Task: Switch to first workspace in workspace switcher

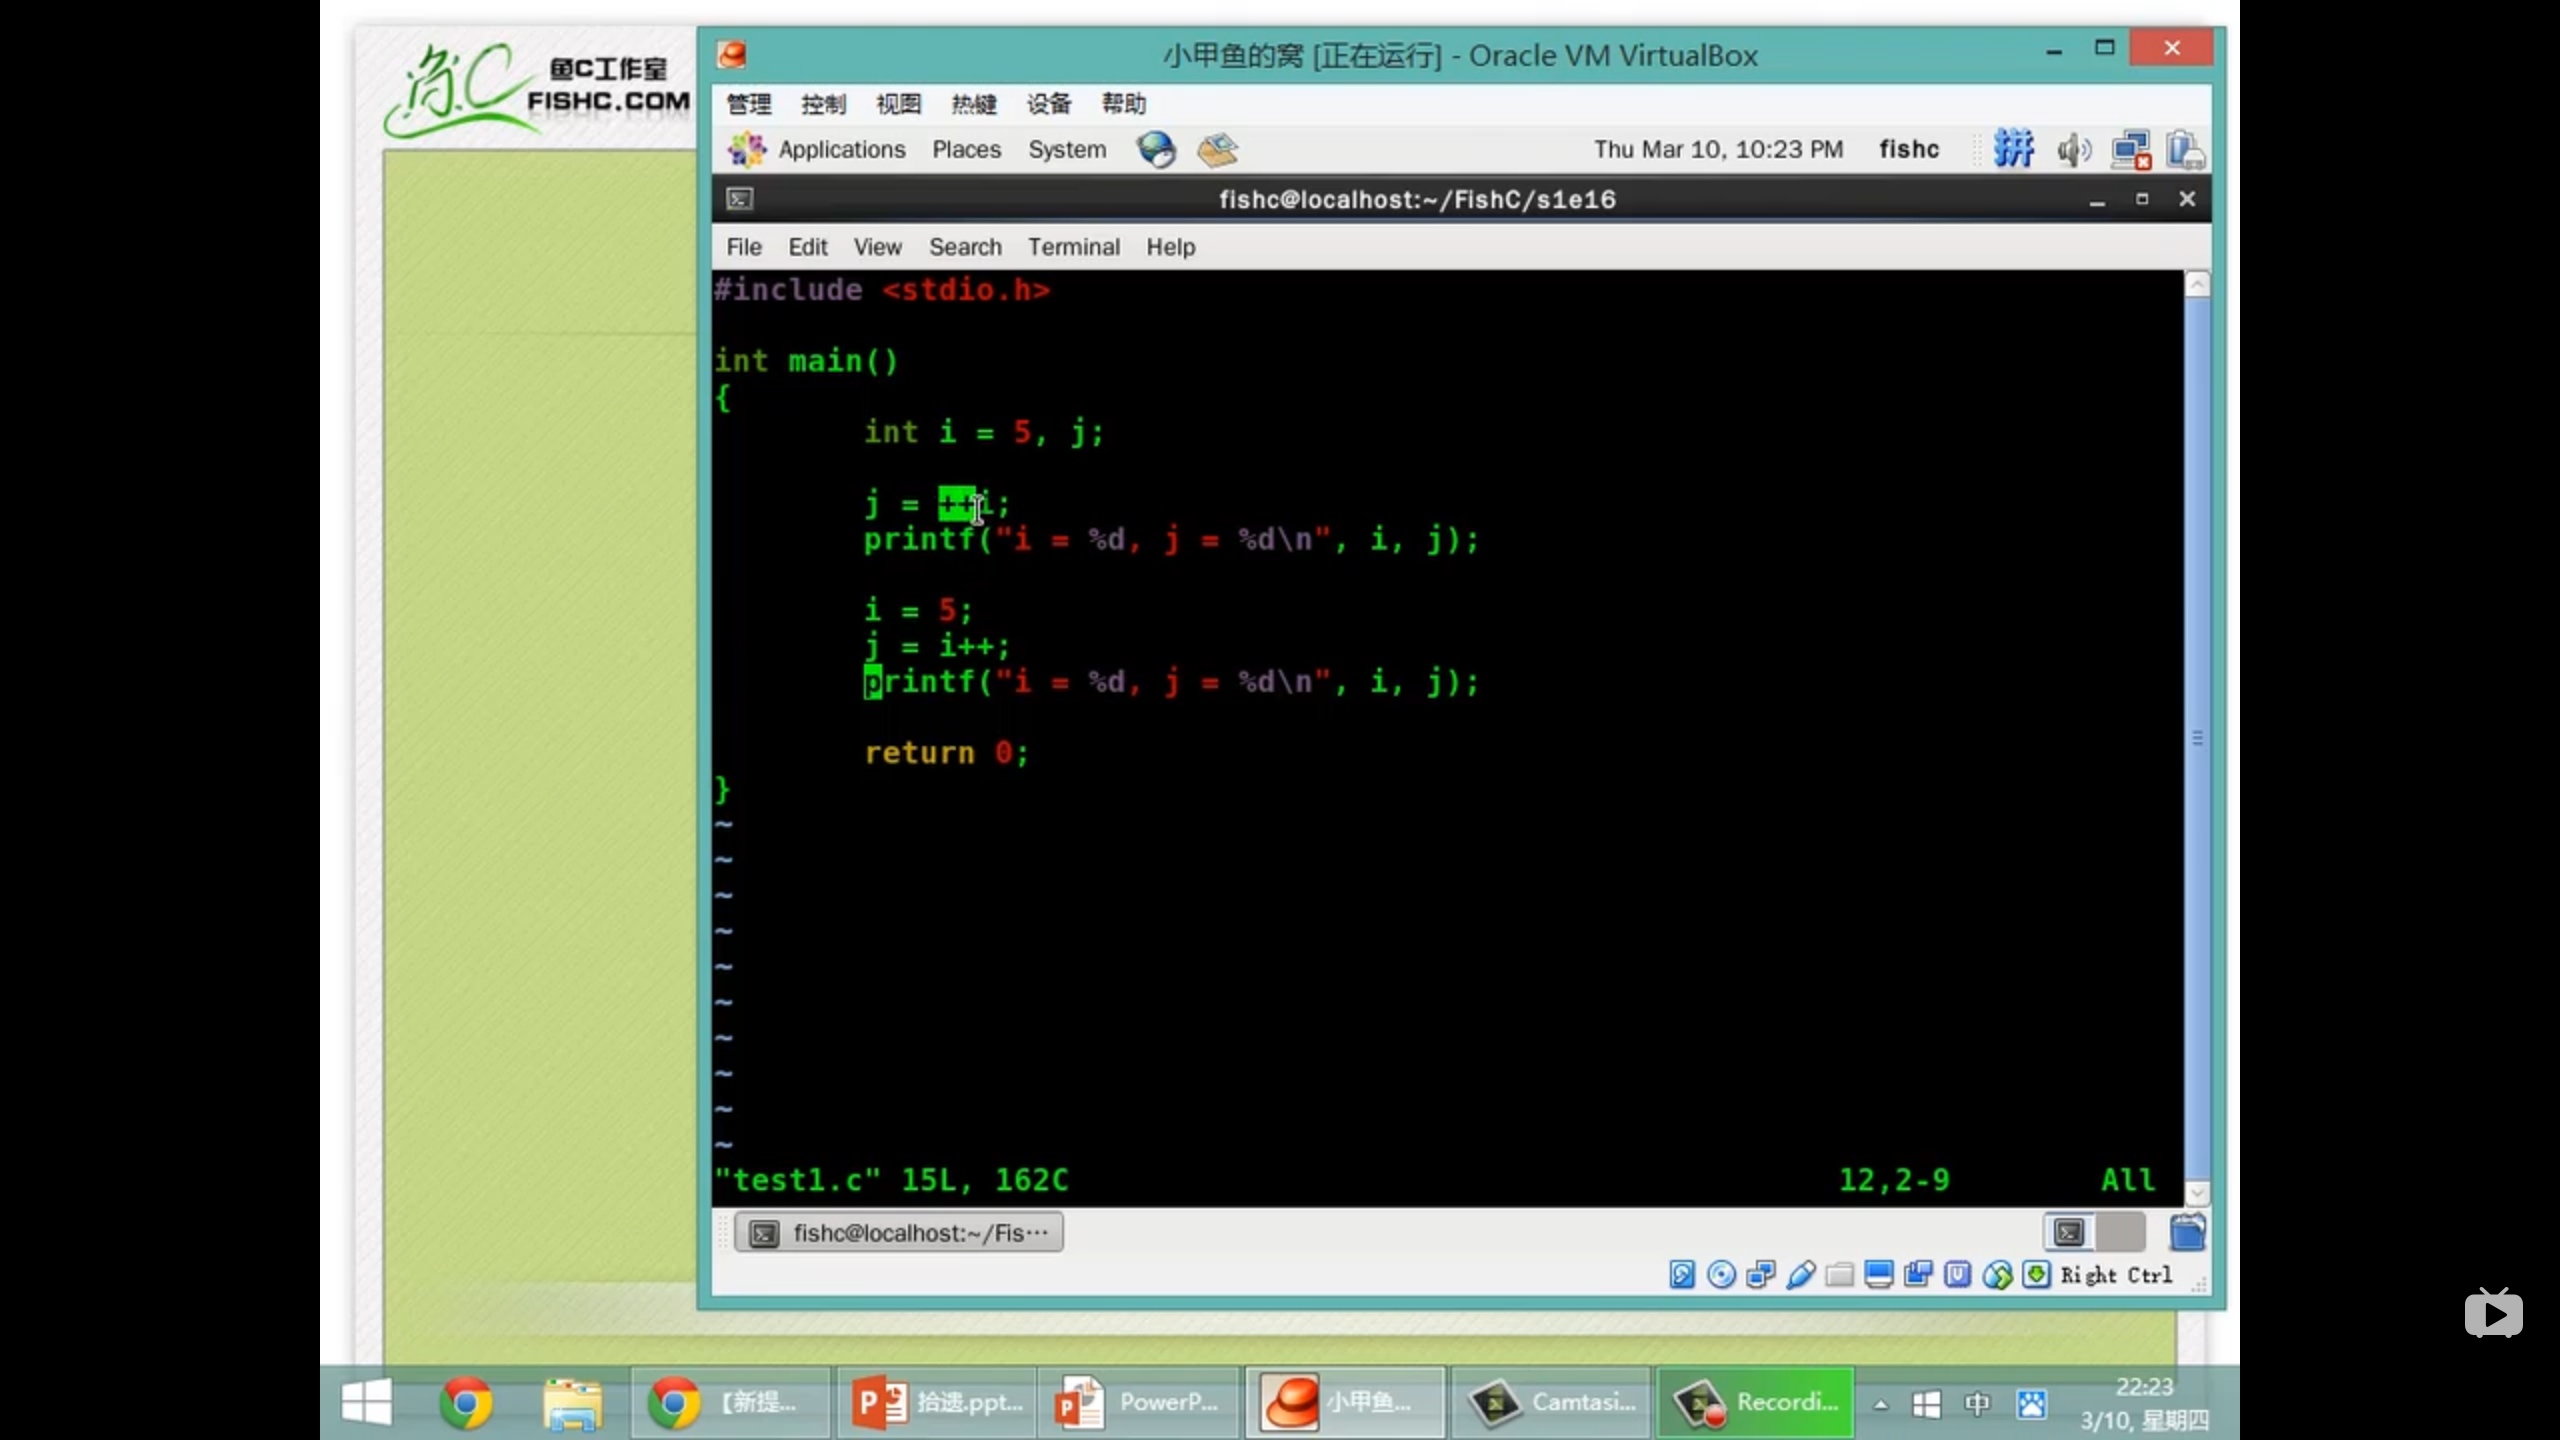Action: [x=2069, y=1232]
